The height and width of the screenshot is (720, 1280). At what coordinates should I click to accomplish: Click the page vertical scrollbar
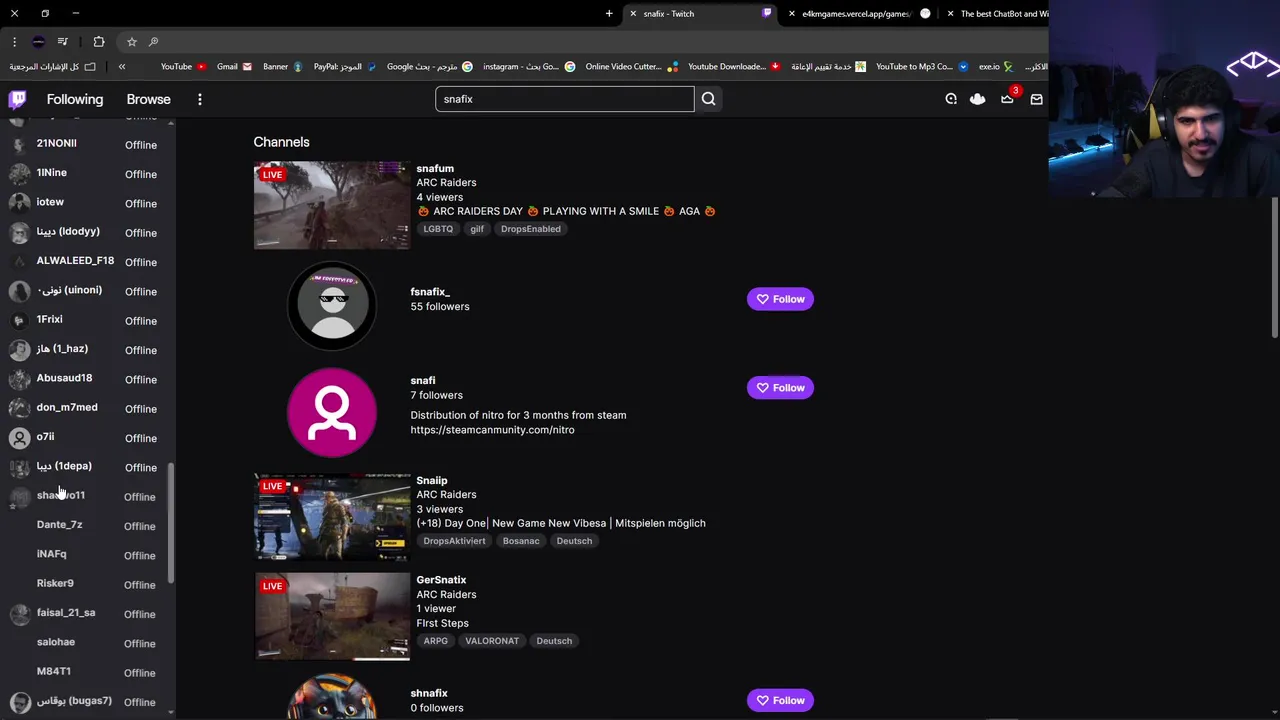1275,267
